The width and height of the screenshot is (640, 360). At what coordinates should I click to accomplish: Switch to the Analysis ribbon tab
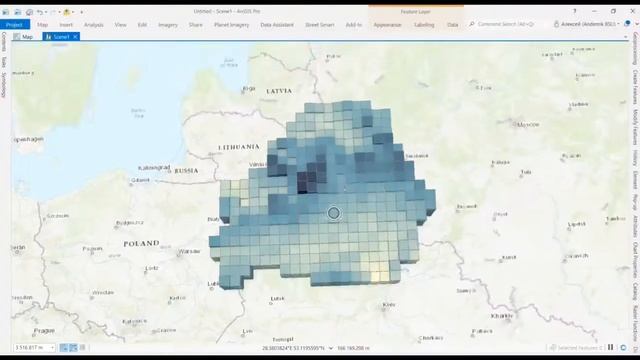93,24
